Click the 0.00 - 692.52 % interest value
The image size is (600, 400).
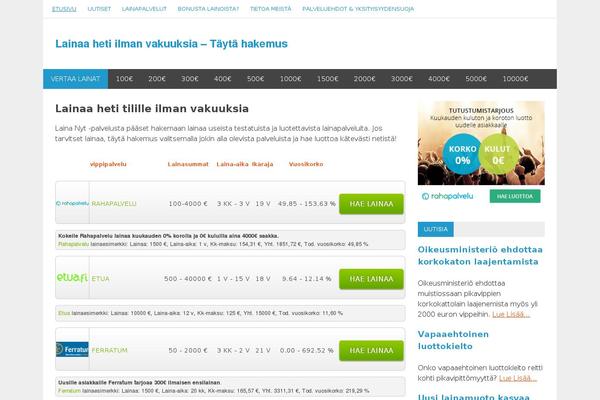pyautogui.click(x=307, y=350)
